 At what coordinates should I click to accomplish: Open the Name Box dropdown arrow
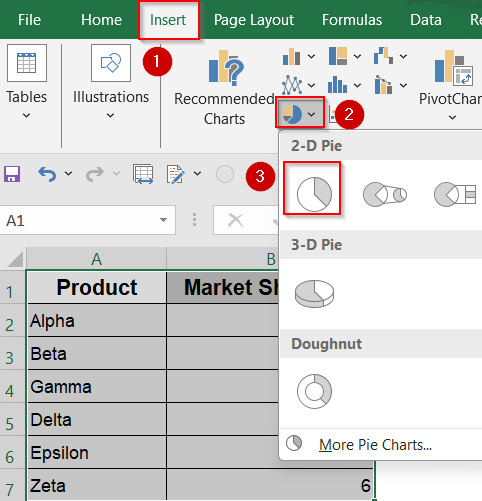coord(163,220)
